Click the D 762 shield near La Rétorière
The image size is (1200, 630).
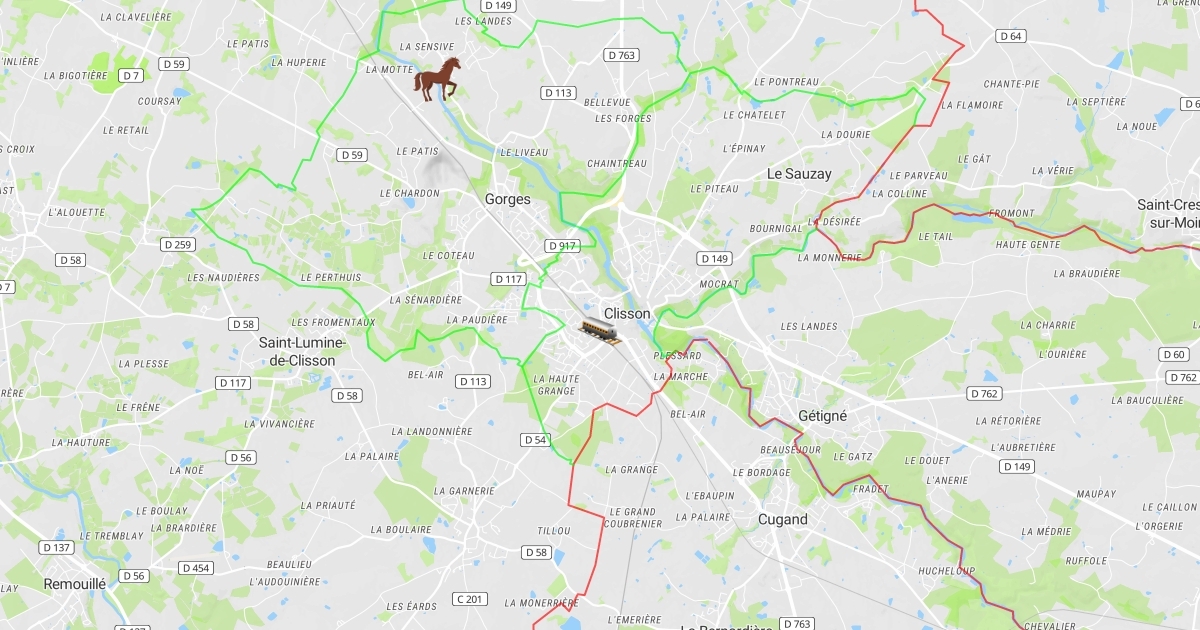tap(985, 393)
